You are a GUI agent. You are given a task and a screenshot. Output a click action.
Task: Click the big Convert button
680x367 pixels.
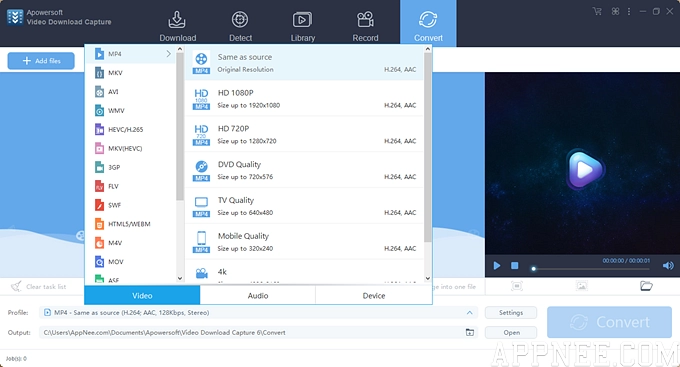pos(609,322)
